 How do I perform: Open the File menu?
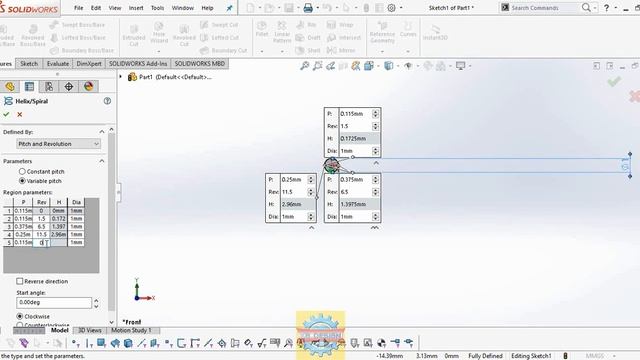click(78, 8)
